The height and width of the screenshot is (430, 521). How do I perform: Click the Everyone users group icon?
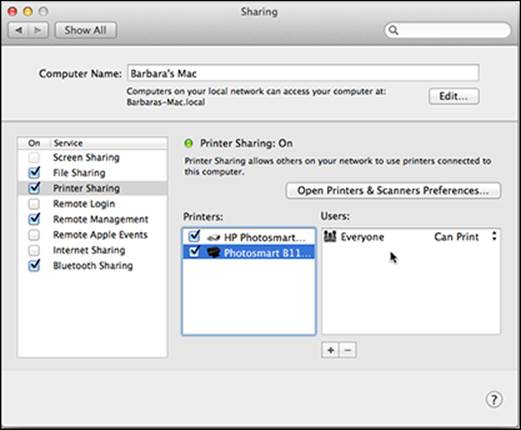coord(330,237)
